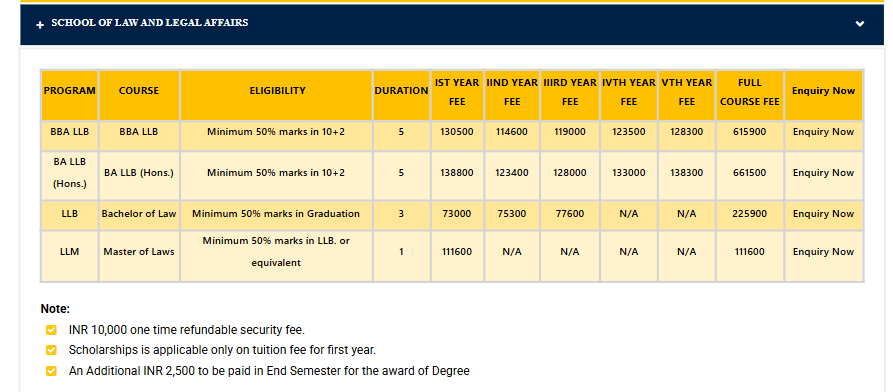Click the Enquiry Now column header
Image resolution: width=893 pixels, height=392 pixels.
pyautogui.click(x=823, y=91)
